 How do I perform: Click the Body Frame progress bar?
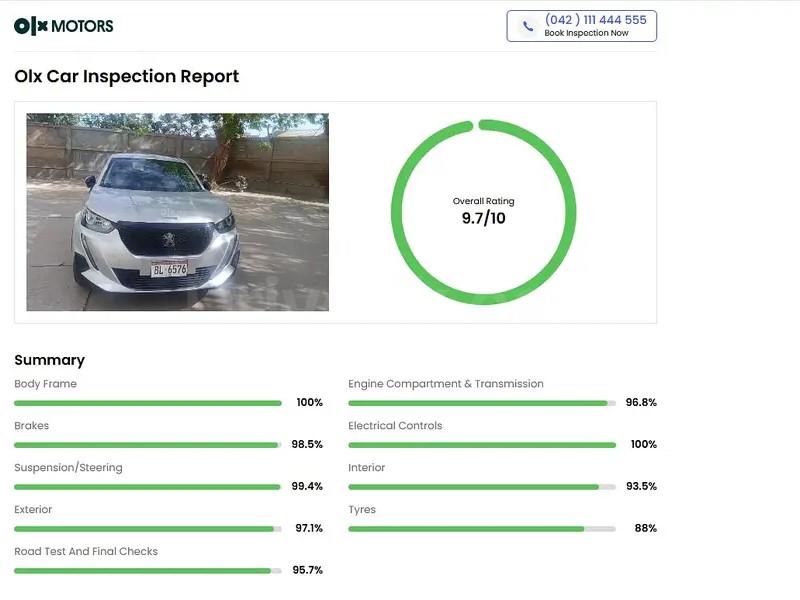coord(146,402)
